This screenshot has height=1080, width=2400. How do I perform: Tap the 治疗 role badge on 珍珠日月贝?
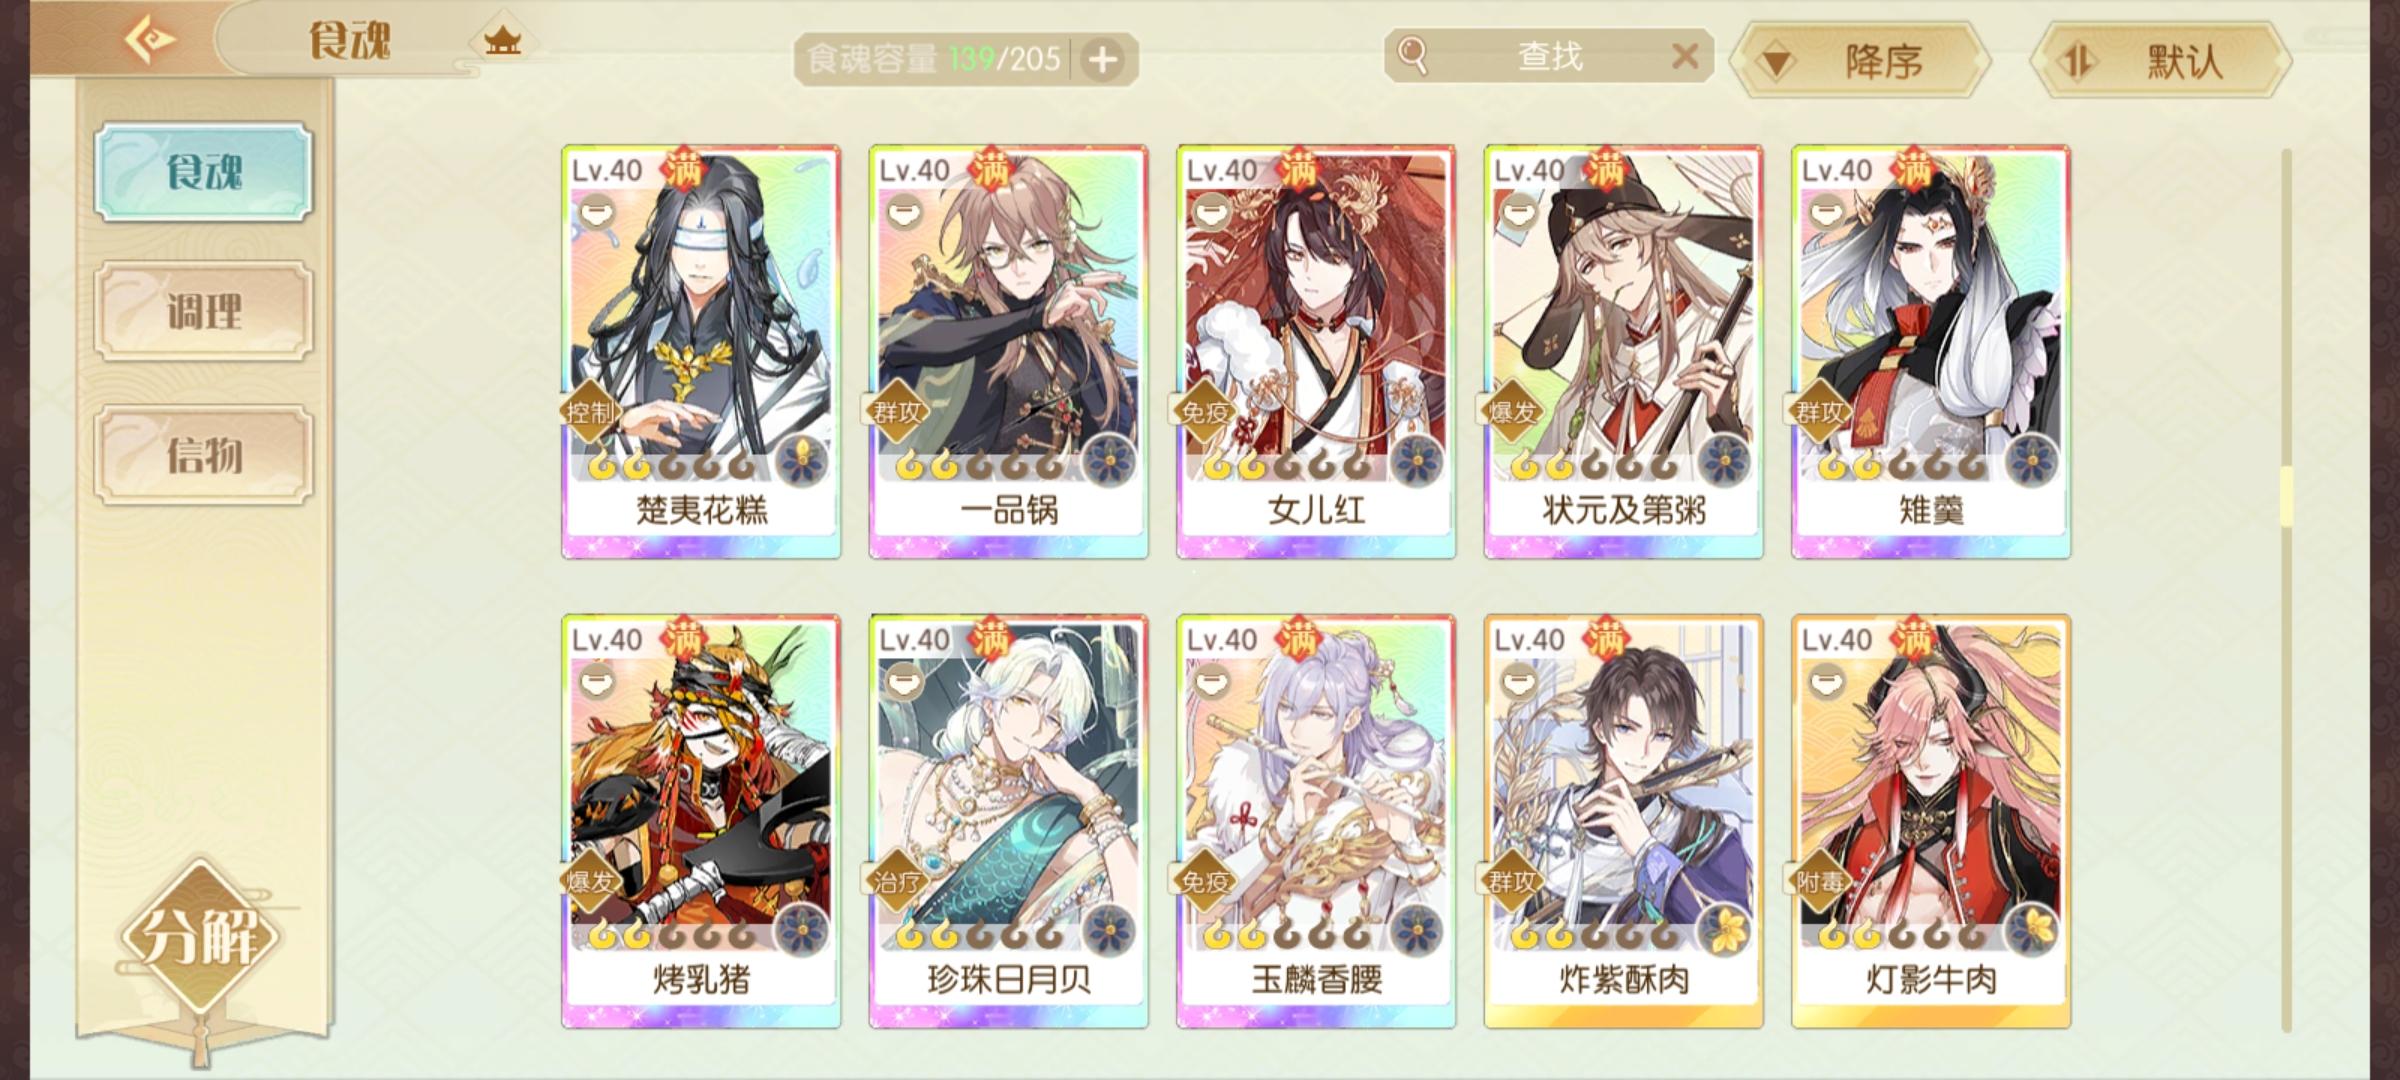tap(897, 881)
